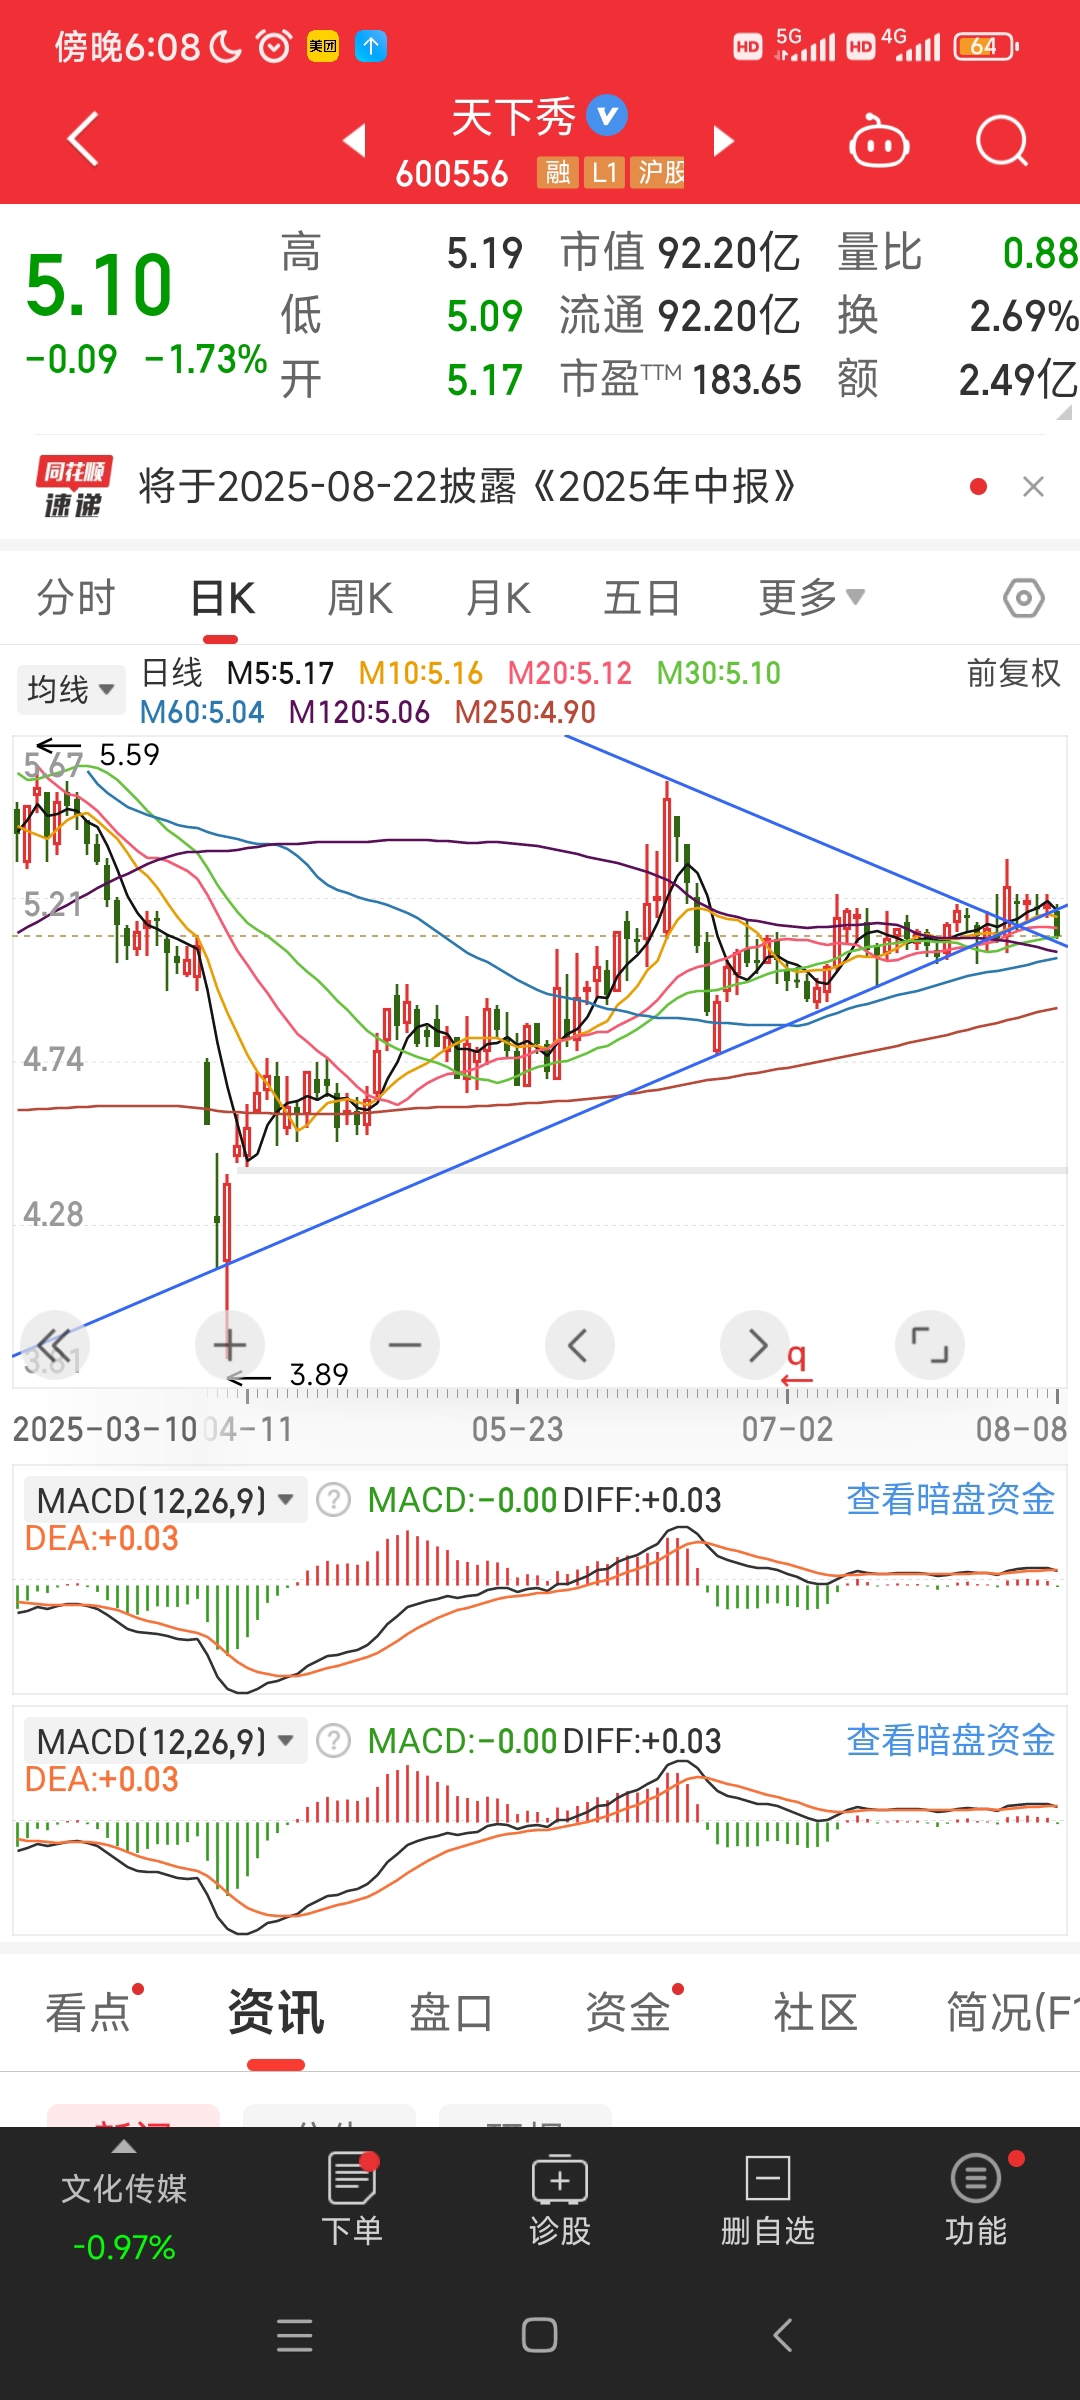Open 诊股 stock diagnosis icon

560,2199
